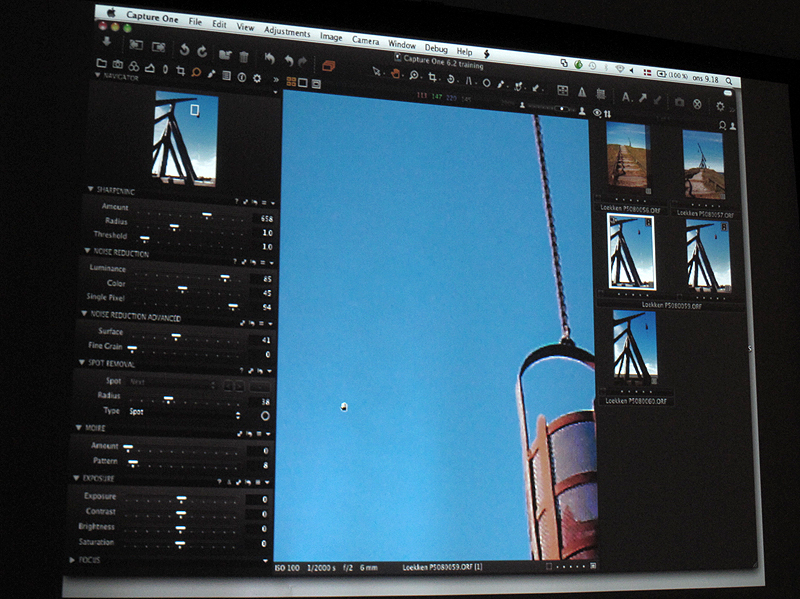800x599 pixels.
Task: Open the Spot Removal Type dropdown
Action: [x=185, y=413]
